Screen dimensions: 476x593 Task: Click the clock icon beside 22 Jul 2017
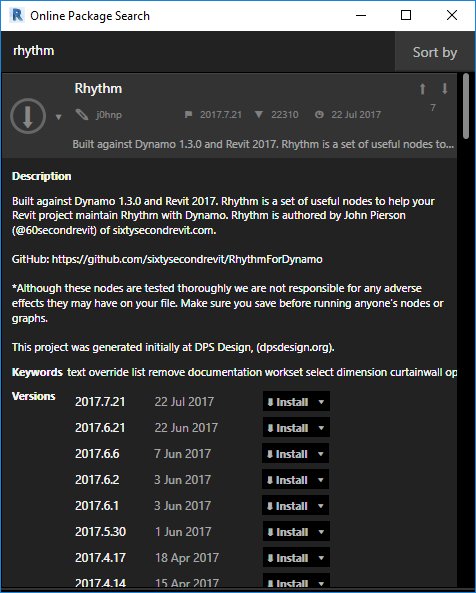coord(319,114)
